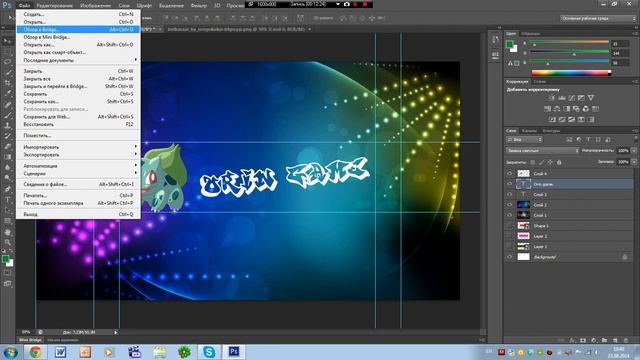Select the Gradient tool
The width and height of the screenshot is (640, 360).
7,157
